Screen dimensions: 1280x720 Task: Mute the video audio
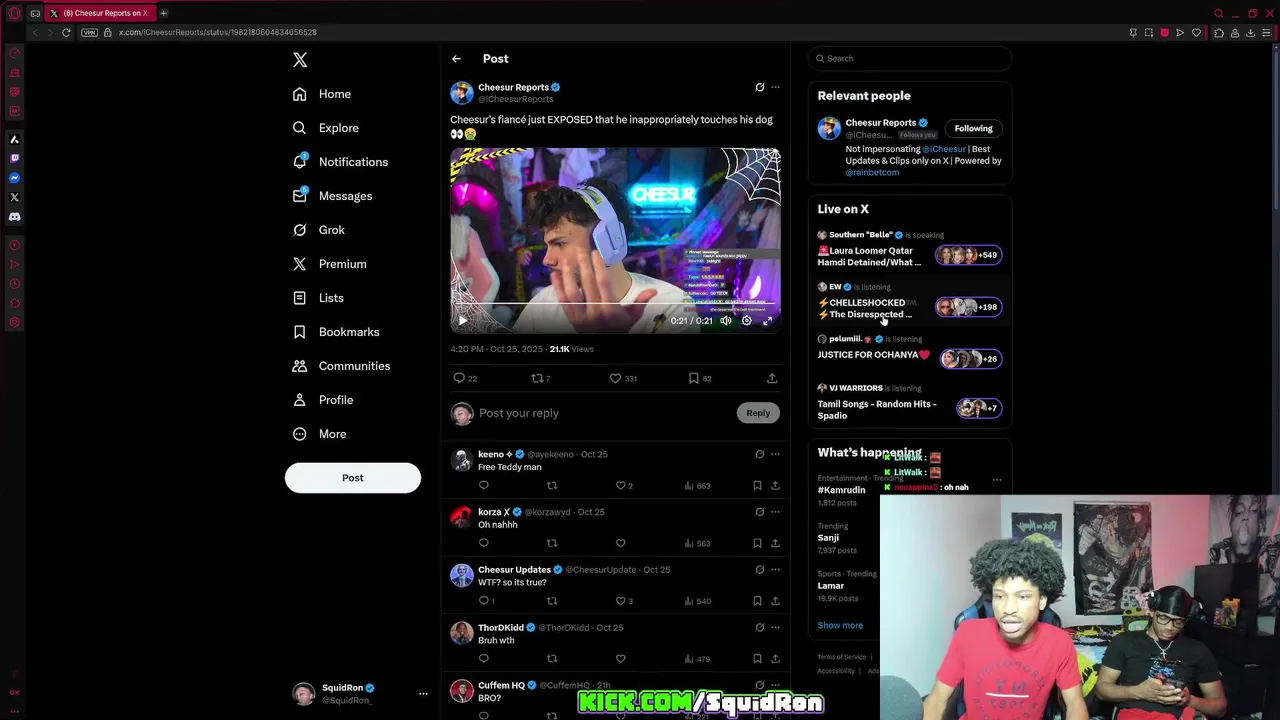pos(726,321)
